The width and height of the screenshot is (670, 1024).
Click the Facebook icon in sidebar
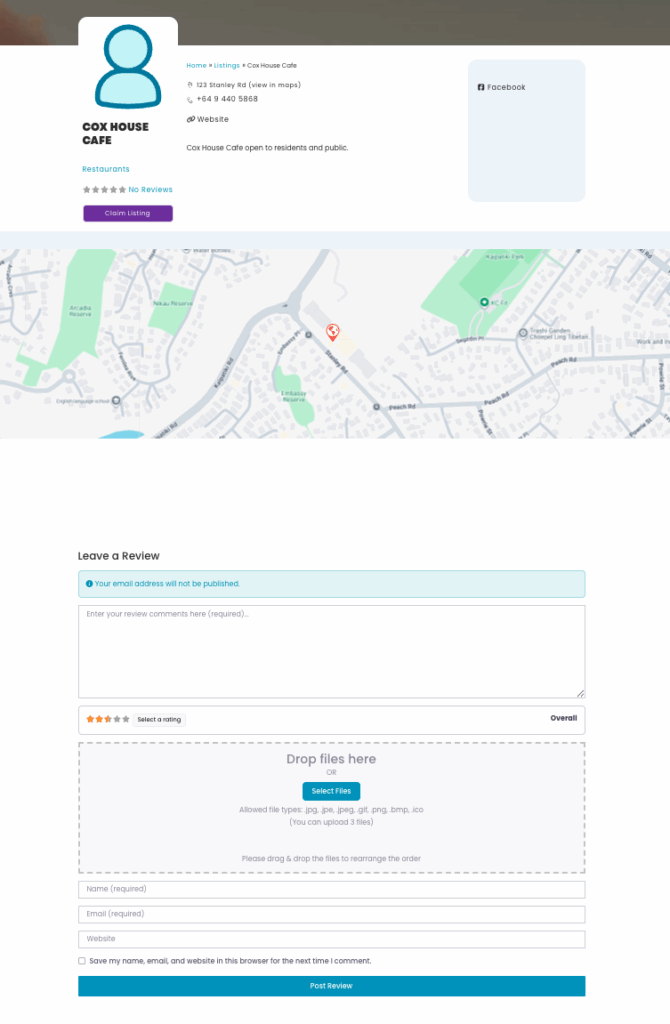point(481,87)
